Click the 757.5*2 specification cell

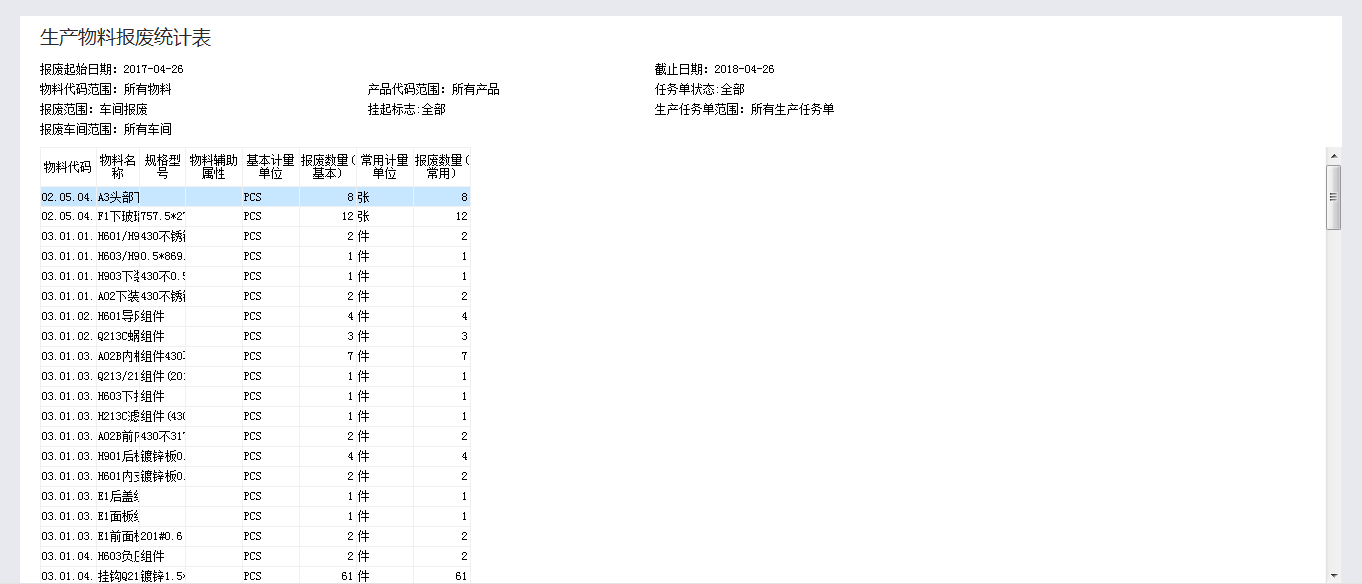click(163, 216)
